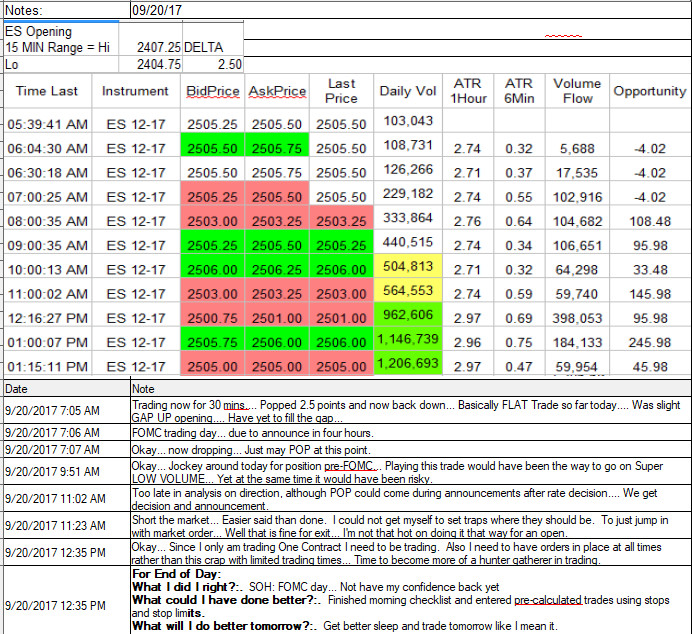Select the date cell 09/20/17
The height and width of the screenshot is (634, 692).
[x=410, y=10]
